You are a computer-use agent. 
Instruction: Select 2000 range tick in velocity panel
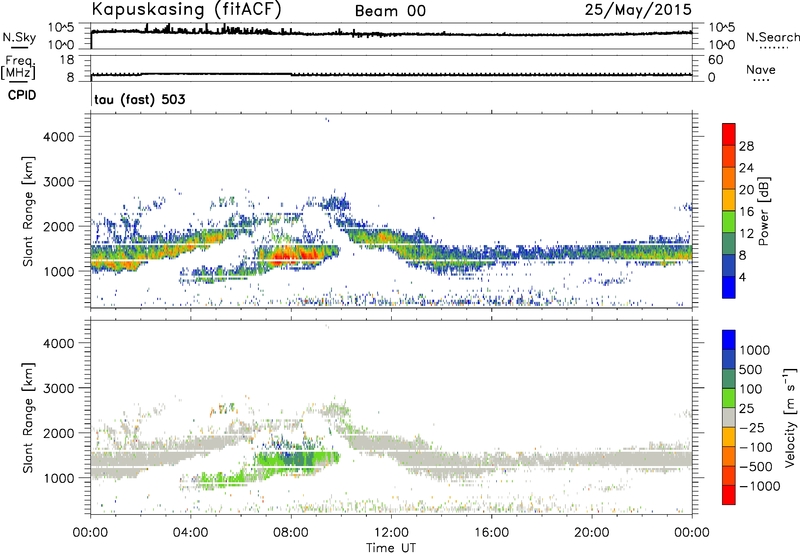coord(59,433)
